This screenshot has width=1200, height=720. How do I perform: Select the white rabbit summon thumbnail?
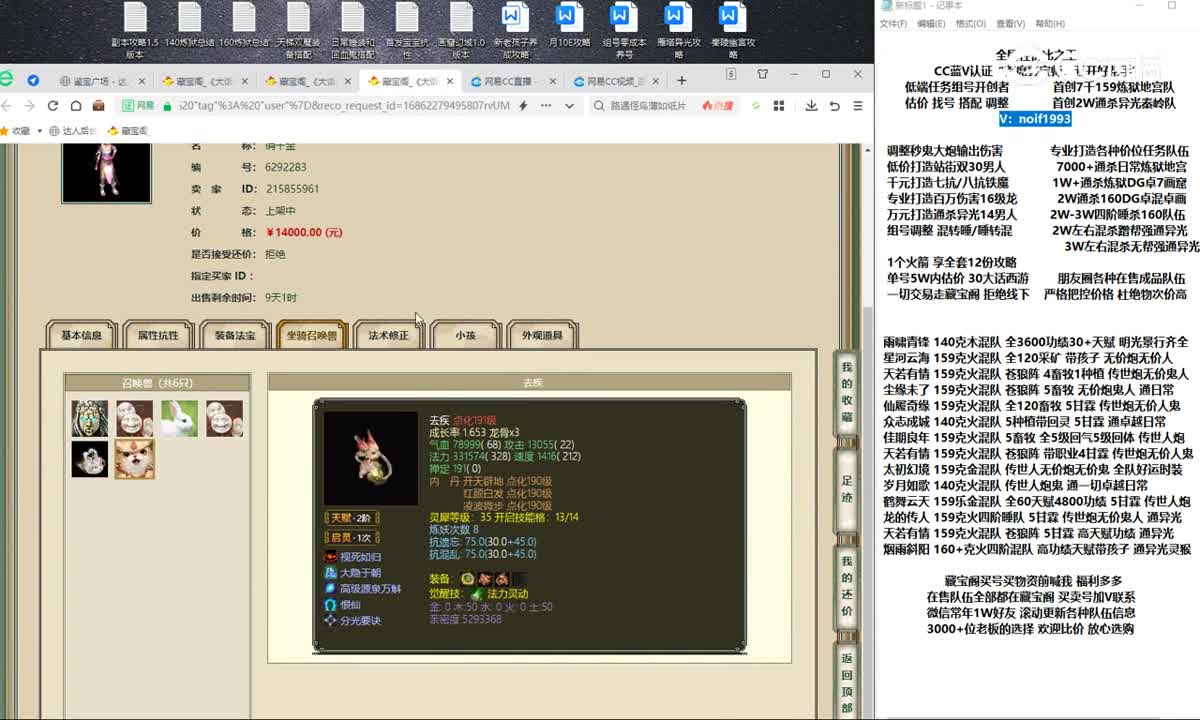point(179,418)
